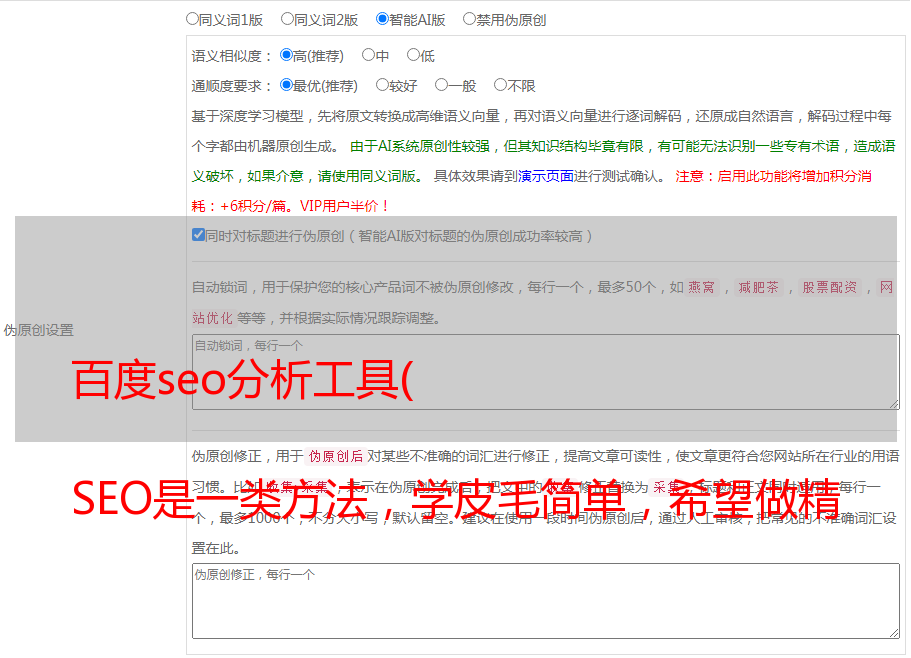
Task: Select the 同义词2版 radio option
Action: pyautogui.click(x=287, y=19)
